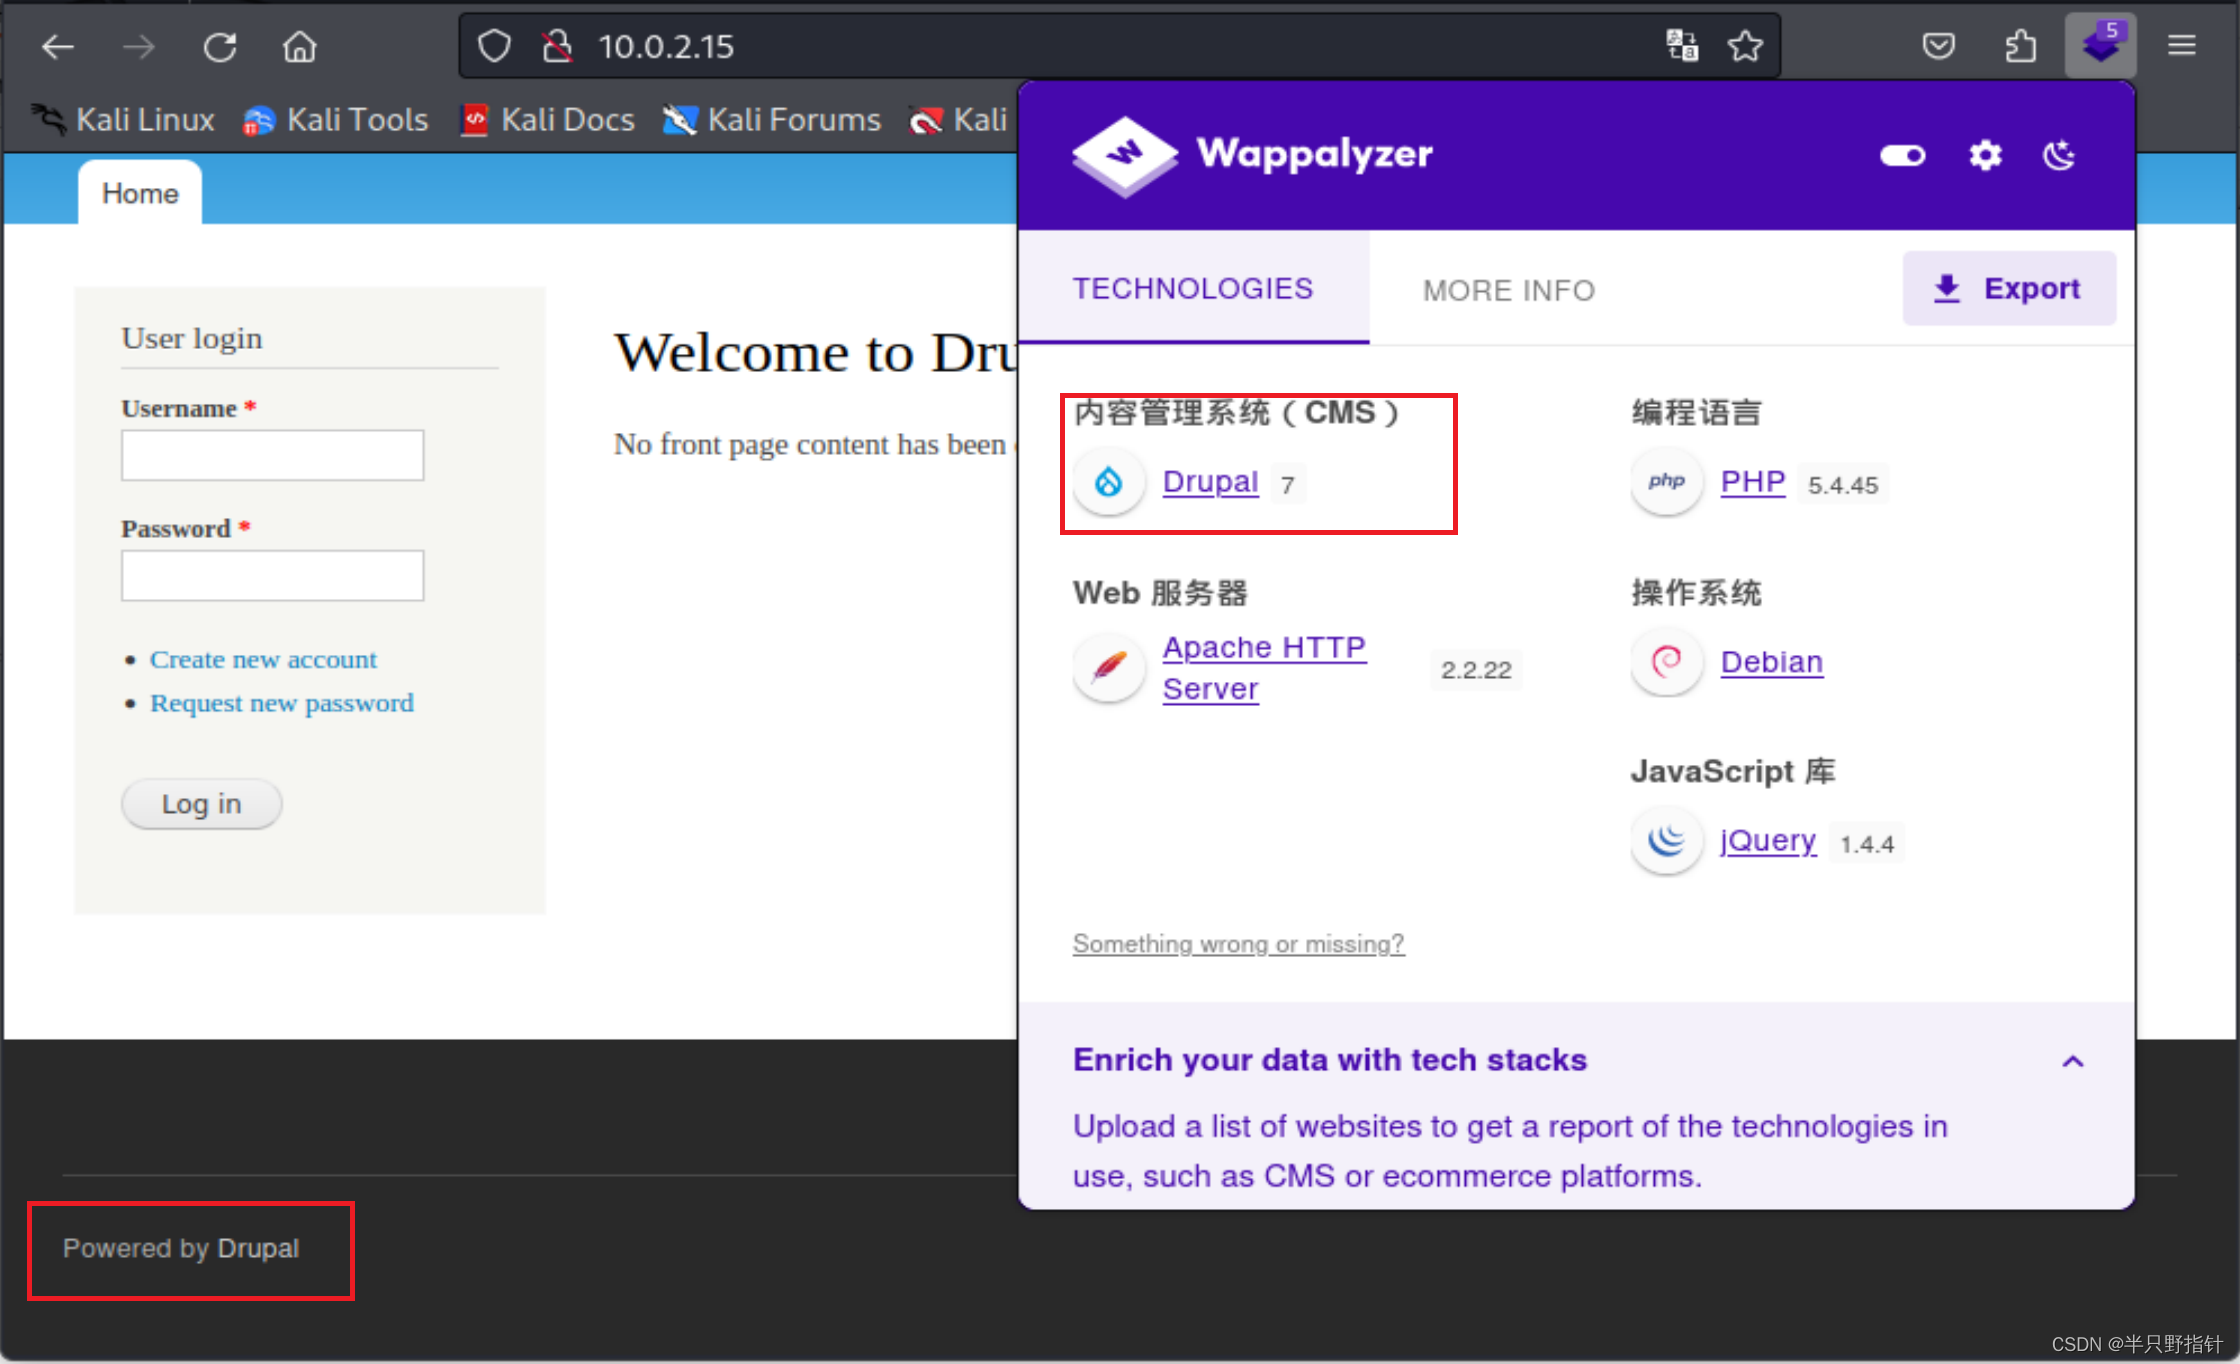Image resolution: width=2240 pixels, height=1364 pixels.
Task: Click the PHP programming language icon
Action: [1666, 482]
